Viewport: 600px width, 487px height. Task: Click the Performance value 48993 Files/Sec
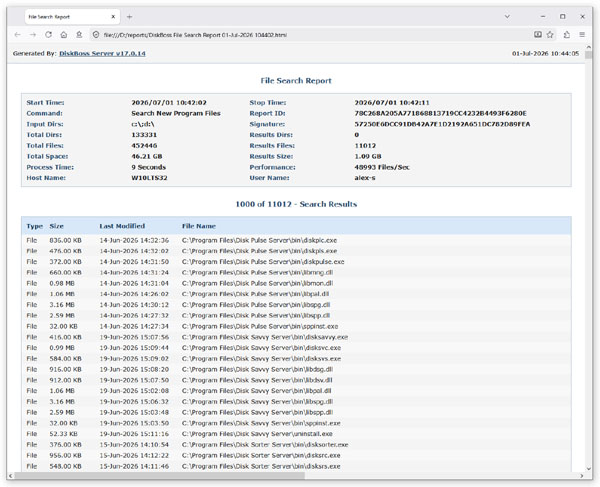click(x=382, y=167)
